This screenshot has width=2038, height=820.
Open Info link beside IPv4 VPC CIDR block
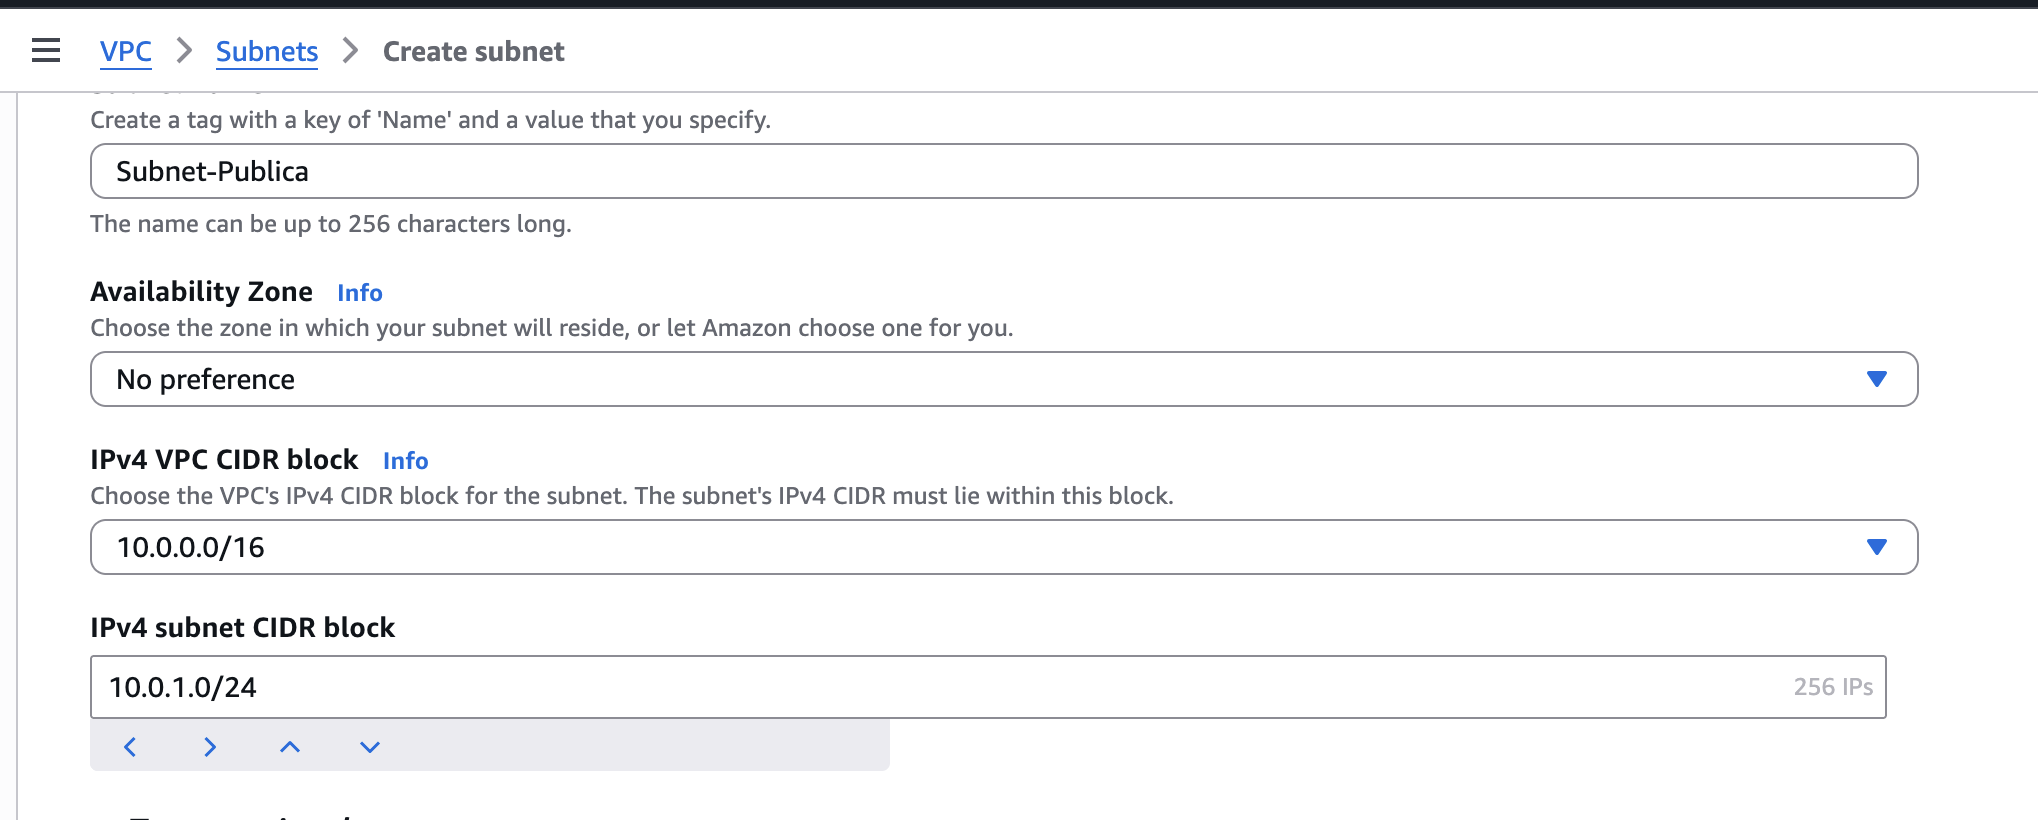(x=406, y=461)
